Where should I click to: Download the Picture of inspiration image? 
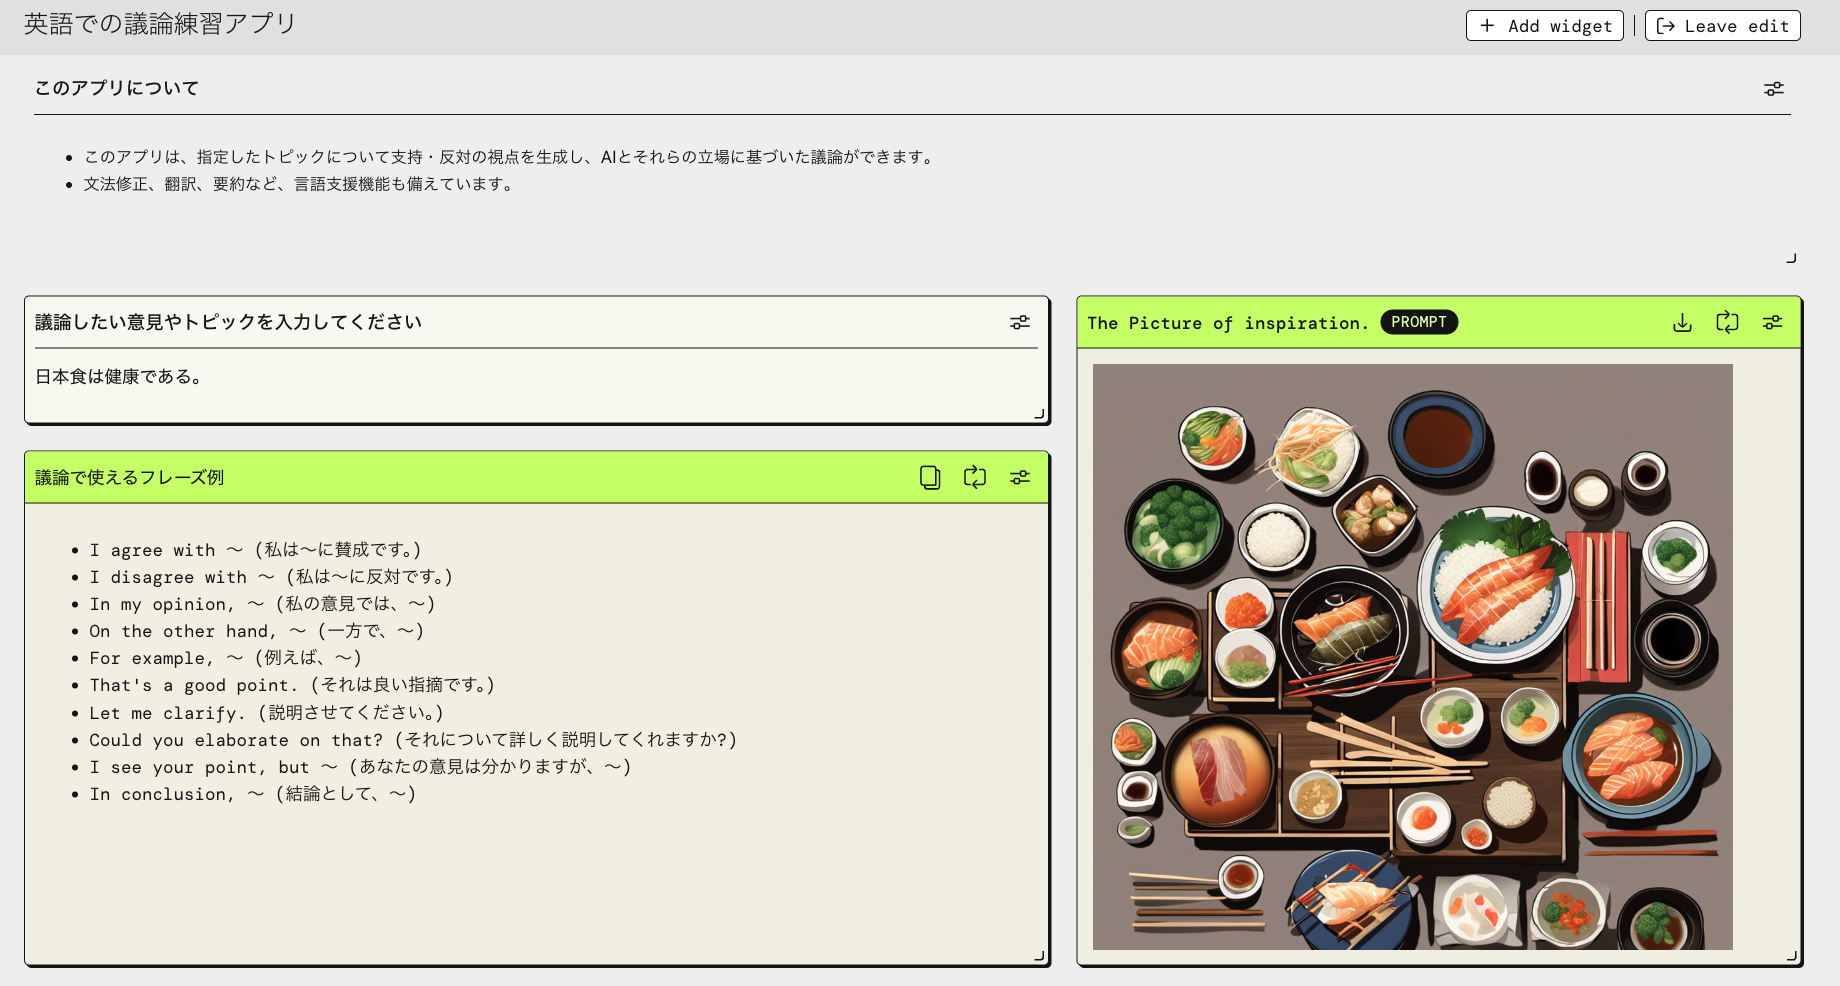click(x=1682, y=322)
